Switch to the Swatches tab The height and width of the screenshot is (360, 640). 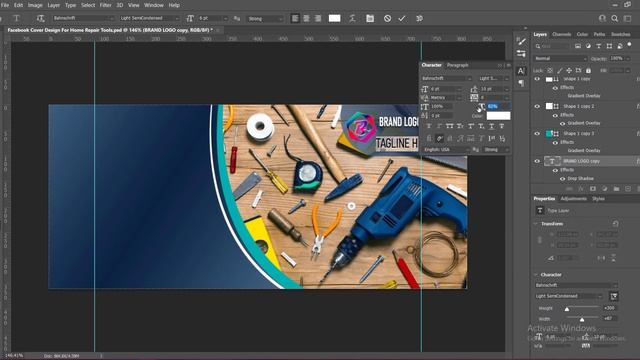620,34
